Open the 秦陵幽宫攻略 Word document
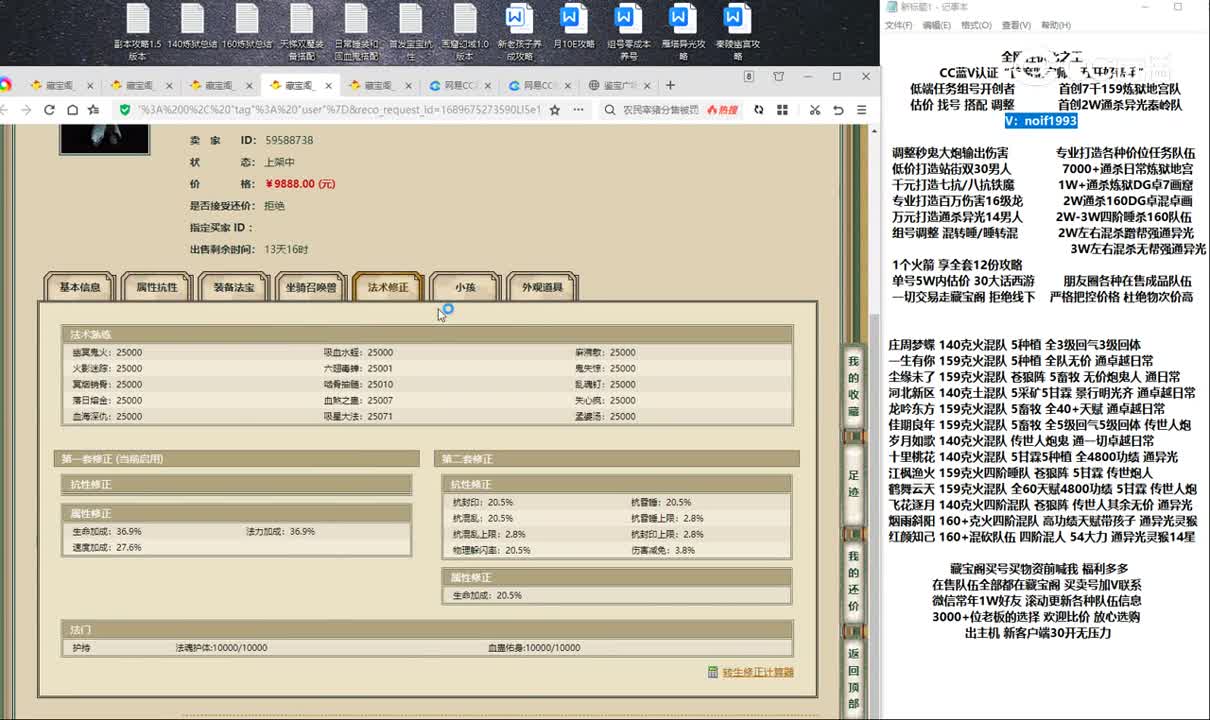 737,31
